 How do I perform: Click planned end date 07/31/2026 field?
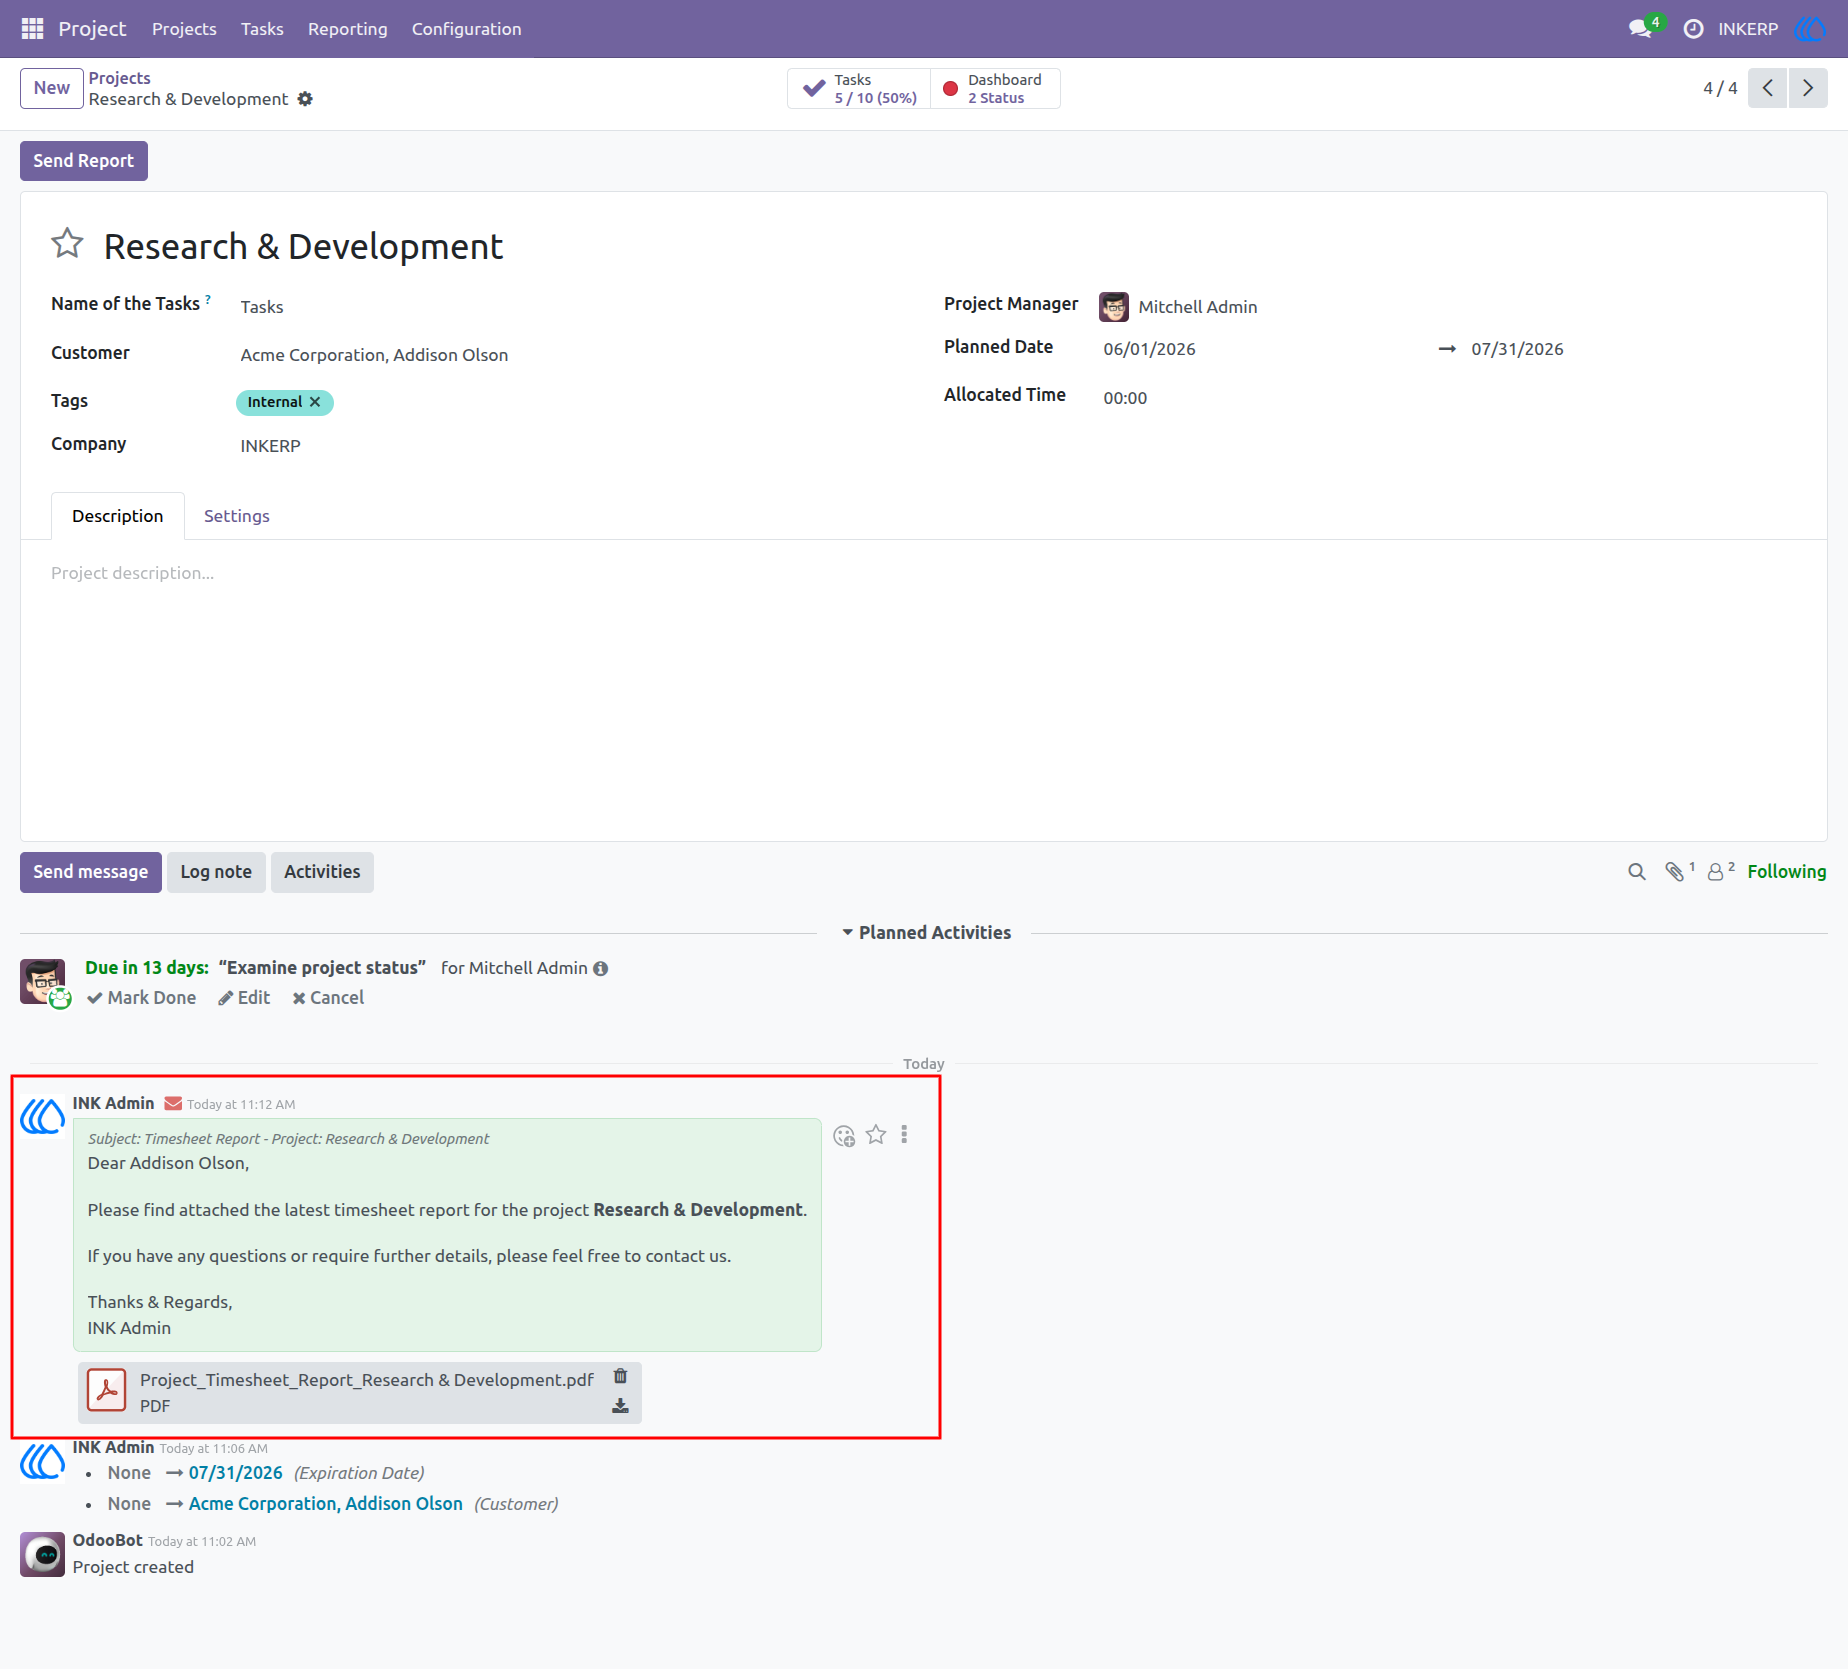(1517, 349)
